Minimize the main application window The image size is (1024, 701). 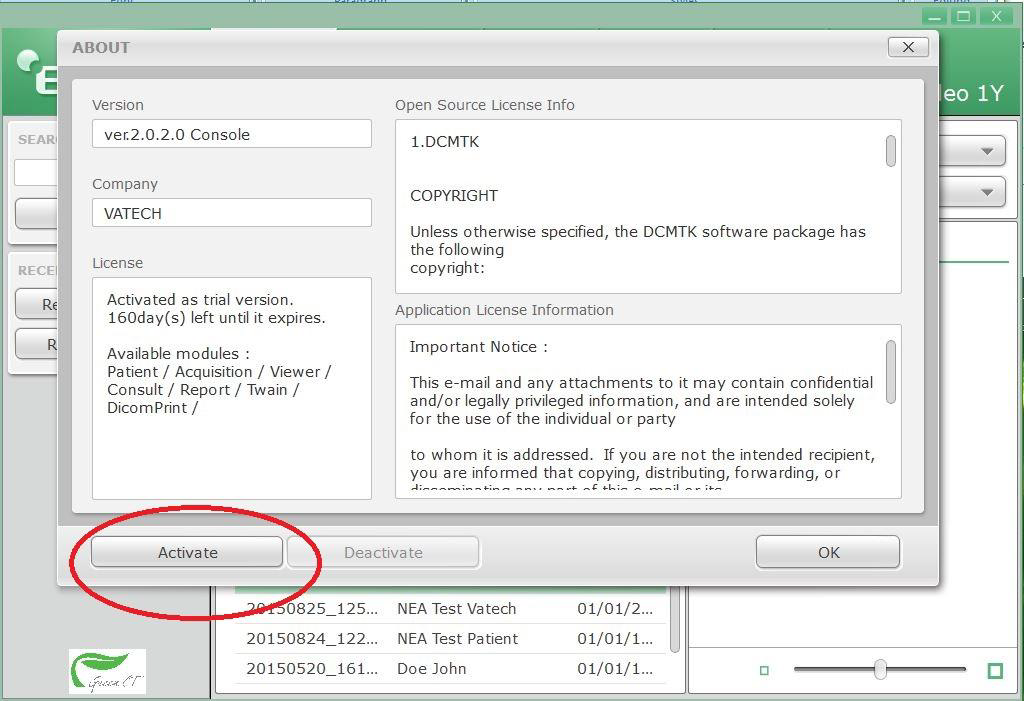point(935,17)
